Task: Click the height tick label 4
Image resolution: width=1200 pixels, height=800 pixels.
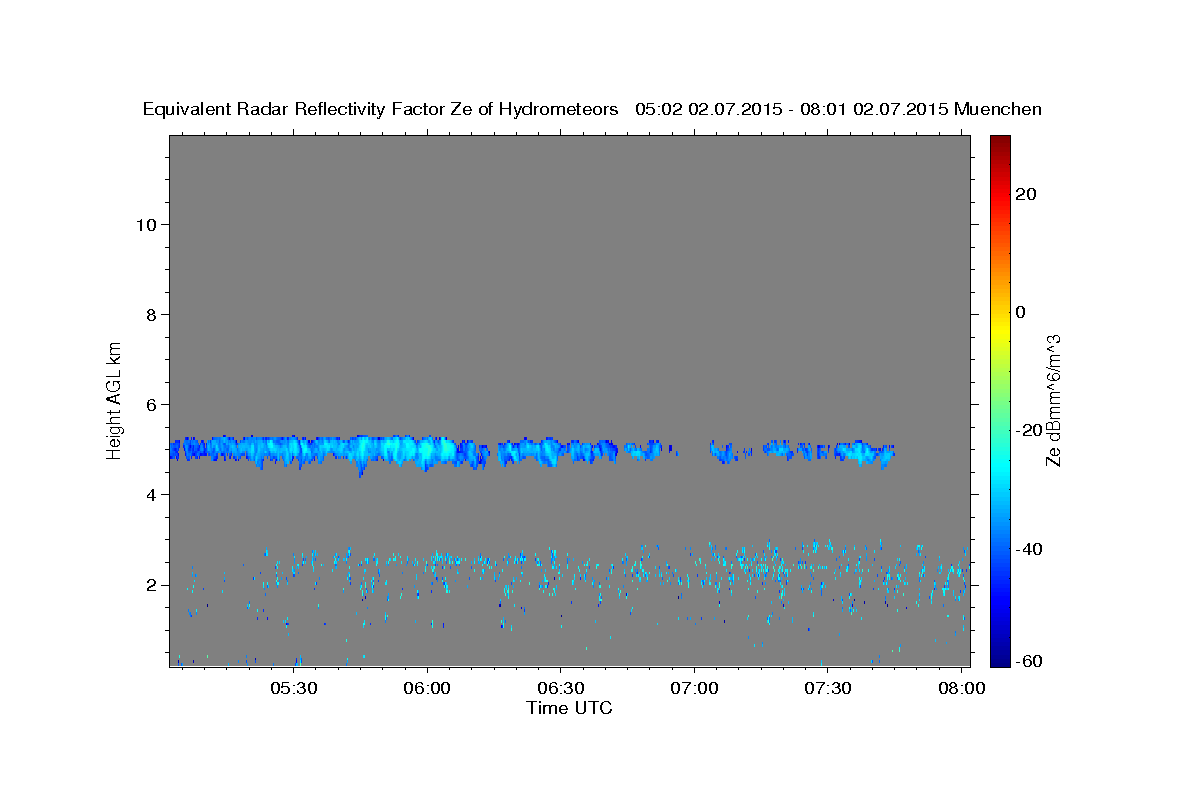Action: coord(152,495)
